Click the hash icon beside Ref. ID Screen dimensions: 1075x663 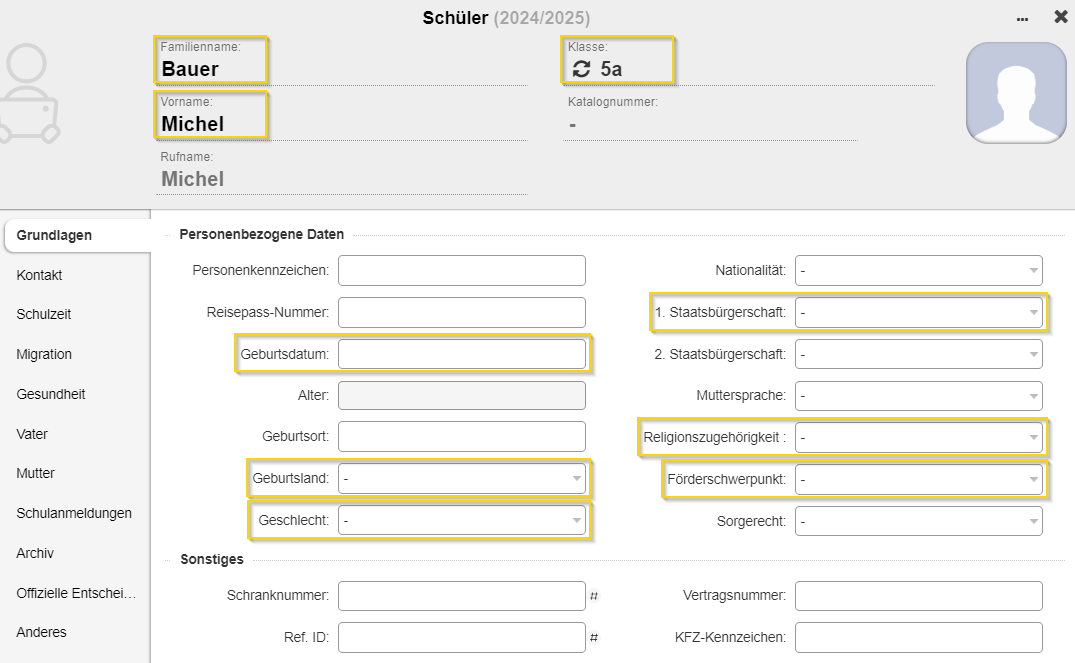tap(594, 637)
